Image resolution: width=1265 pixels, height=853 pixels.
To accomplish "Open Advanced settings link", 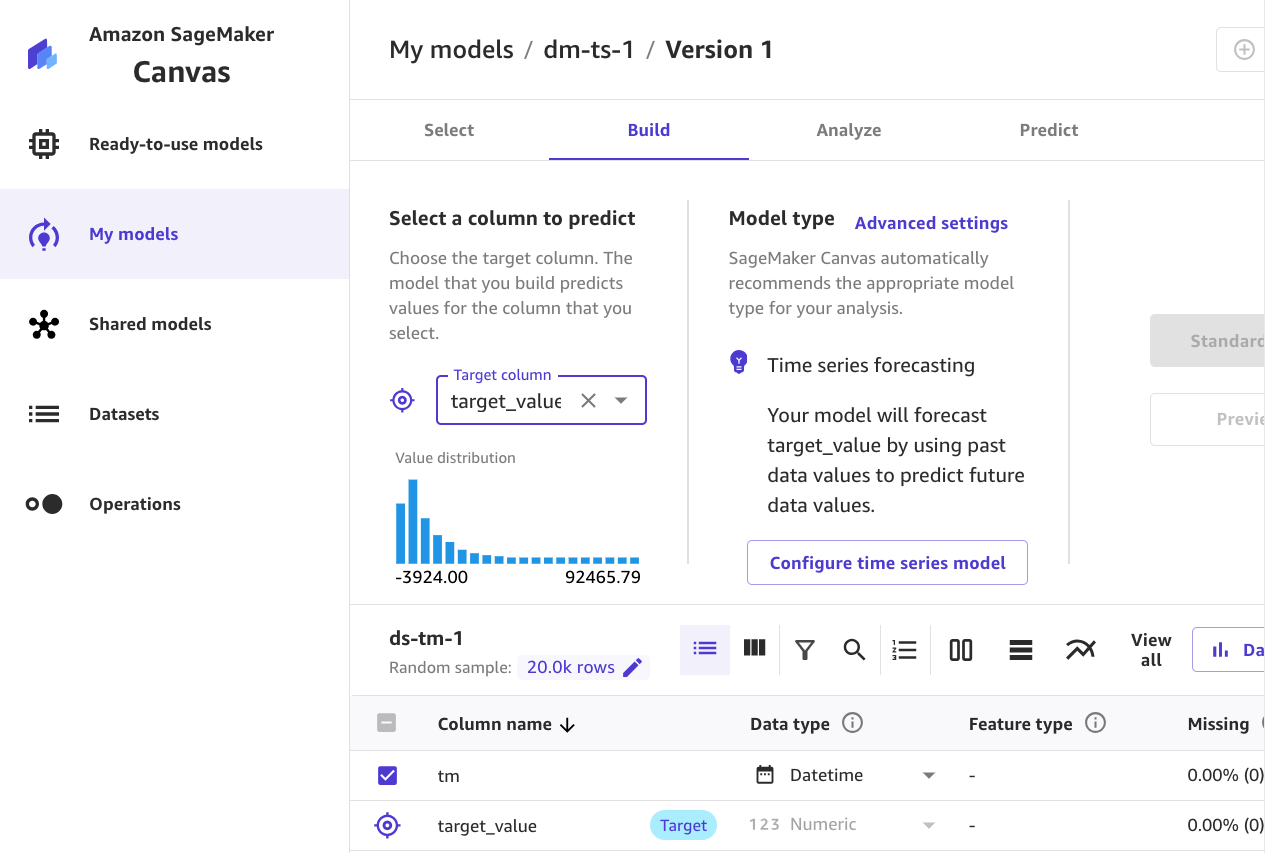I will 931,223.
